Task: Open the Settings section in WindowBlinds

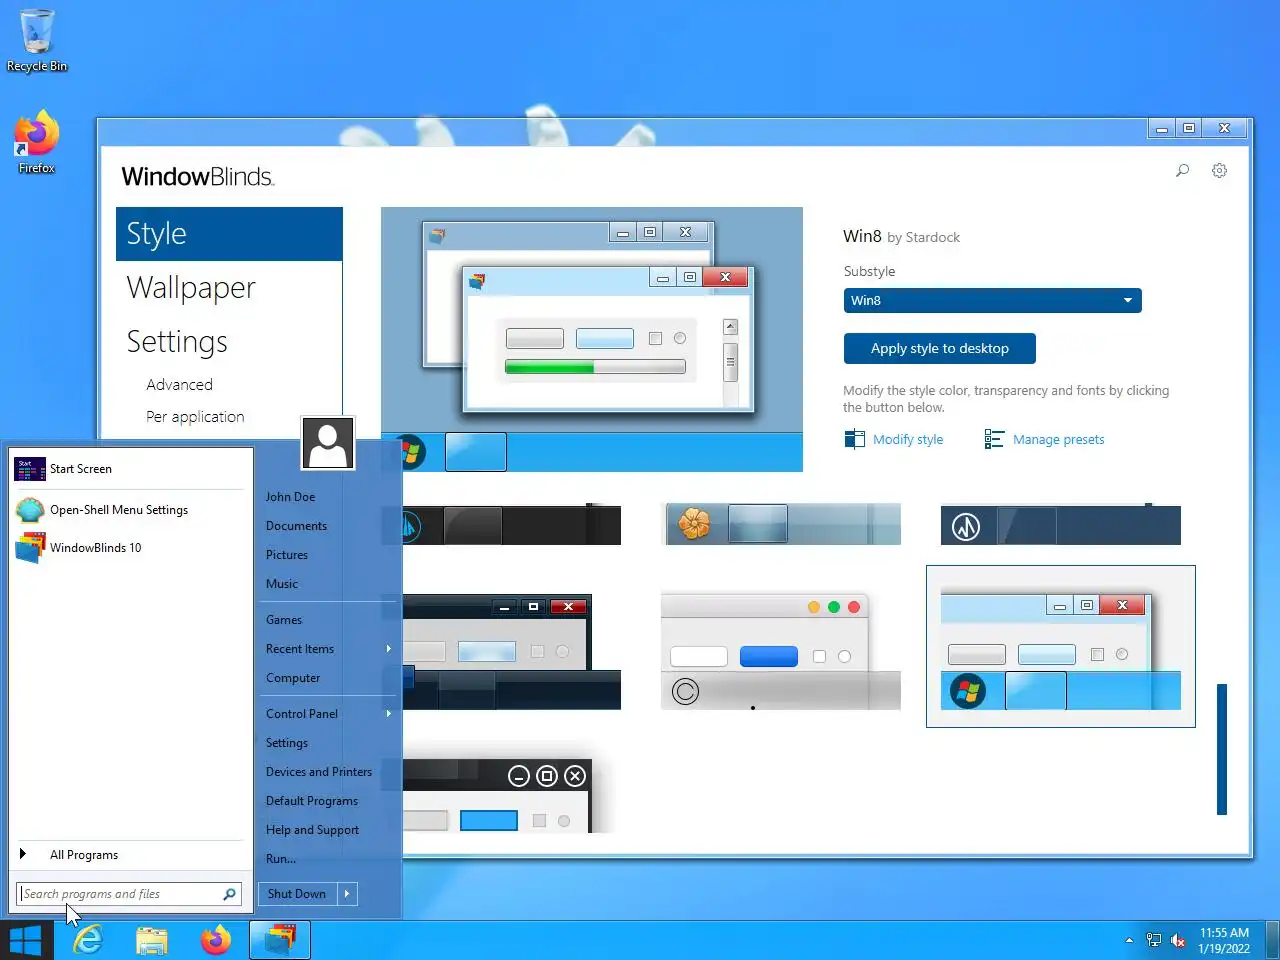Action: (x=177, y=342)
